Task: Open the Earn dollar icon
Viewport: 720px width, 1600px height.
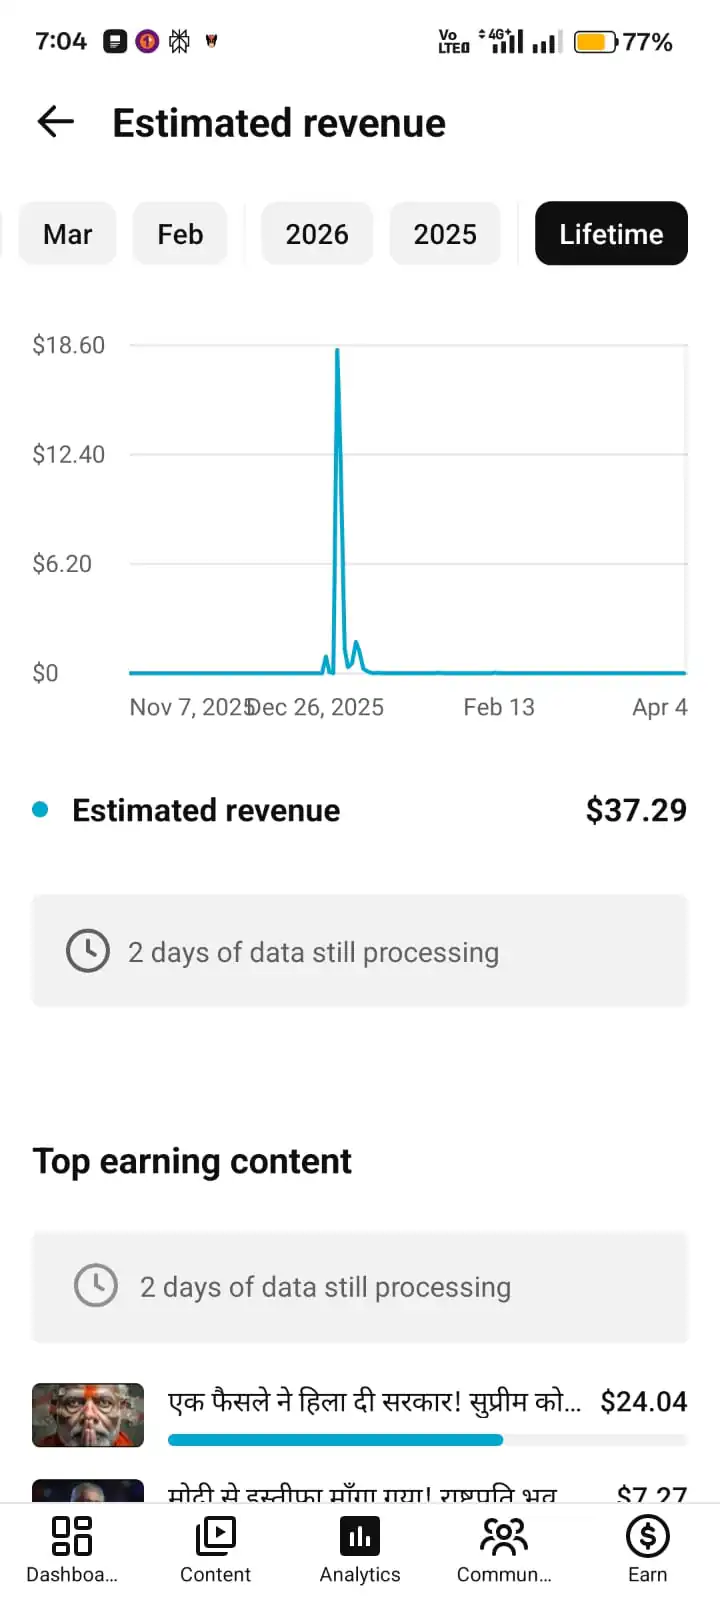Action: tap(647, 1536)
